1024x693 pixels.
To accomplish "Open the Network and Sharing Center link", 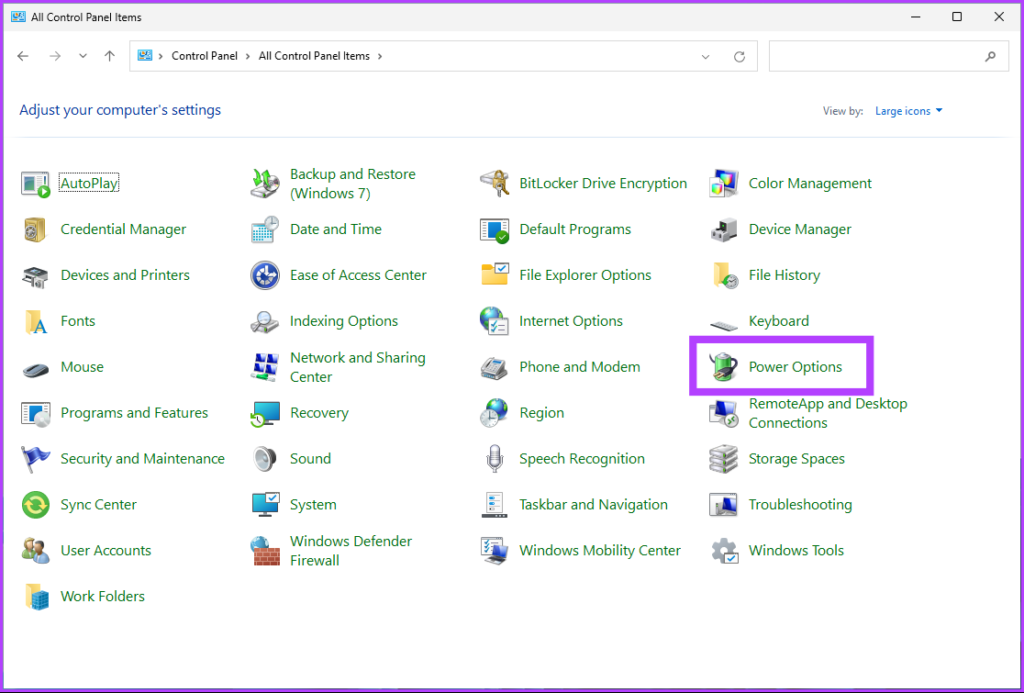I will click(x=357, y=367).
